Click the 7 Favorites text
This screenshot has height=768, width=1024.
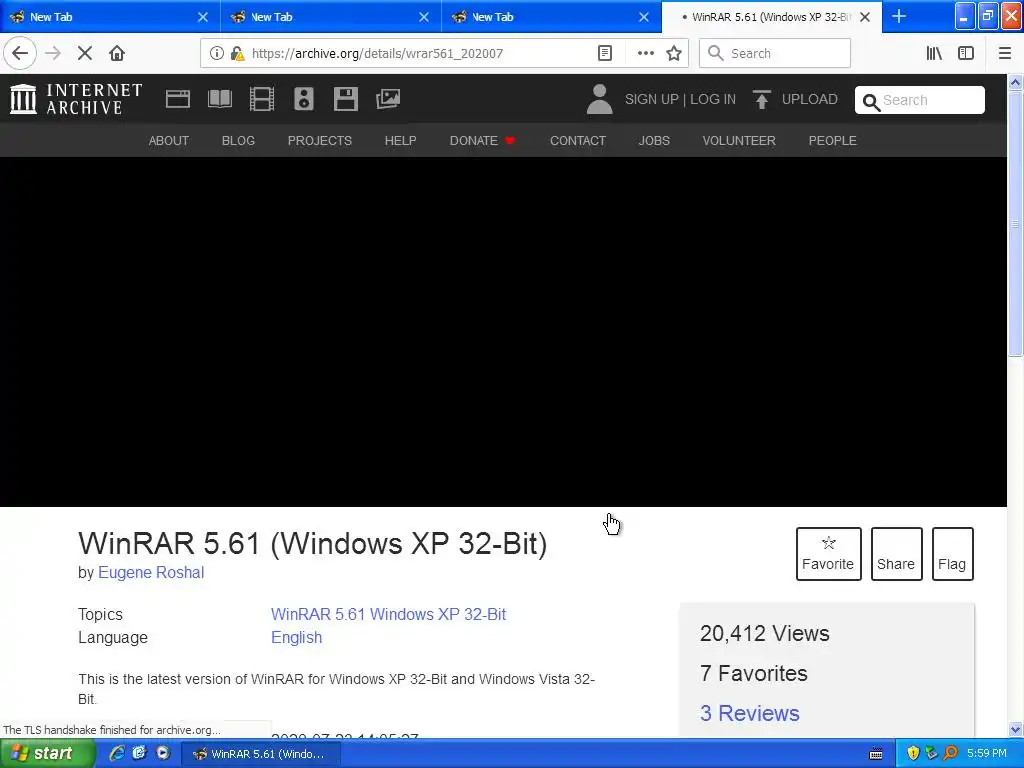click(754, 673)
